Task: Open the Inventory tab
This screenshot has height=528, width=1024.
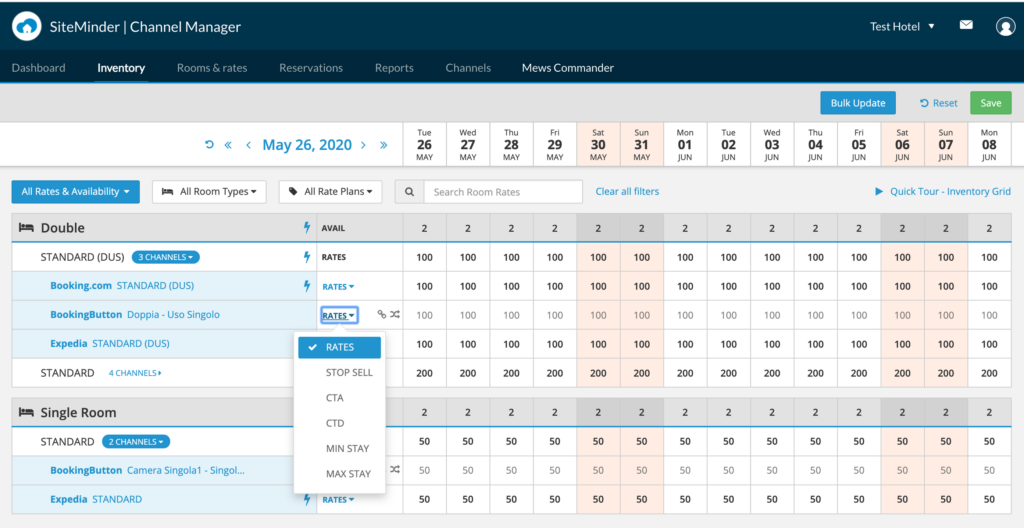Action: point(121,67)
